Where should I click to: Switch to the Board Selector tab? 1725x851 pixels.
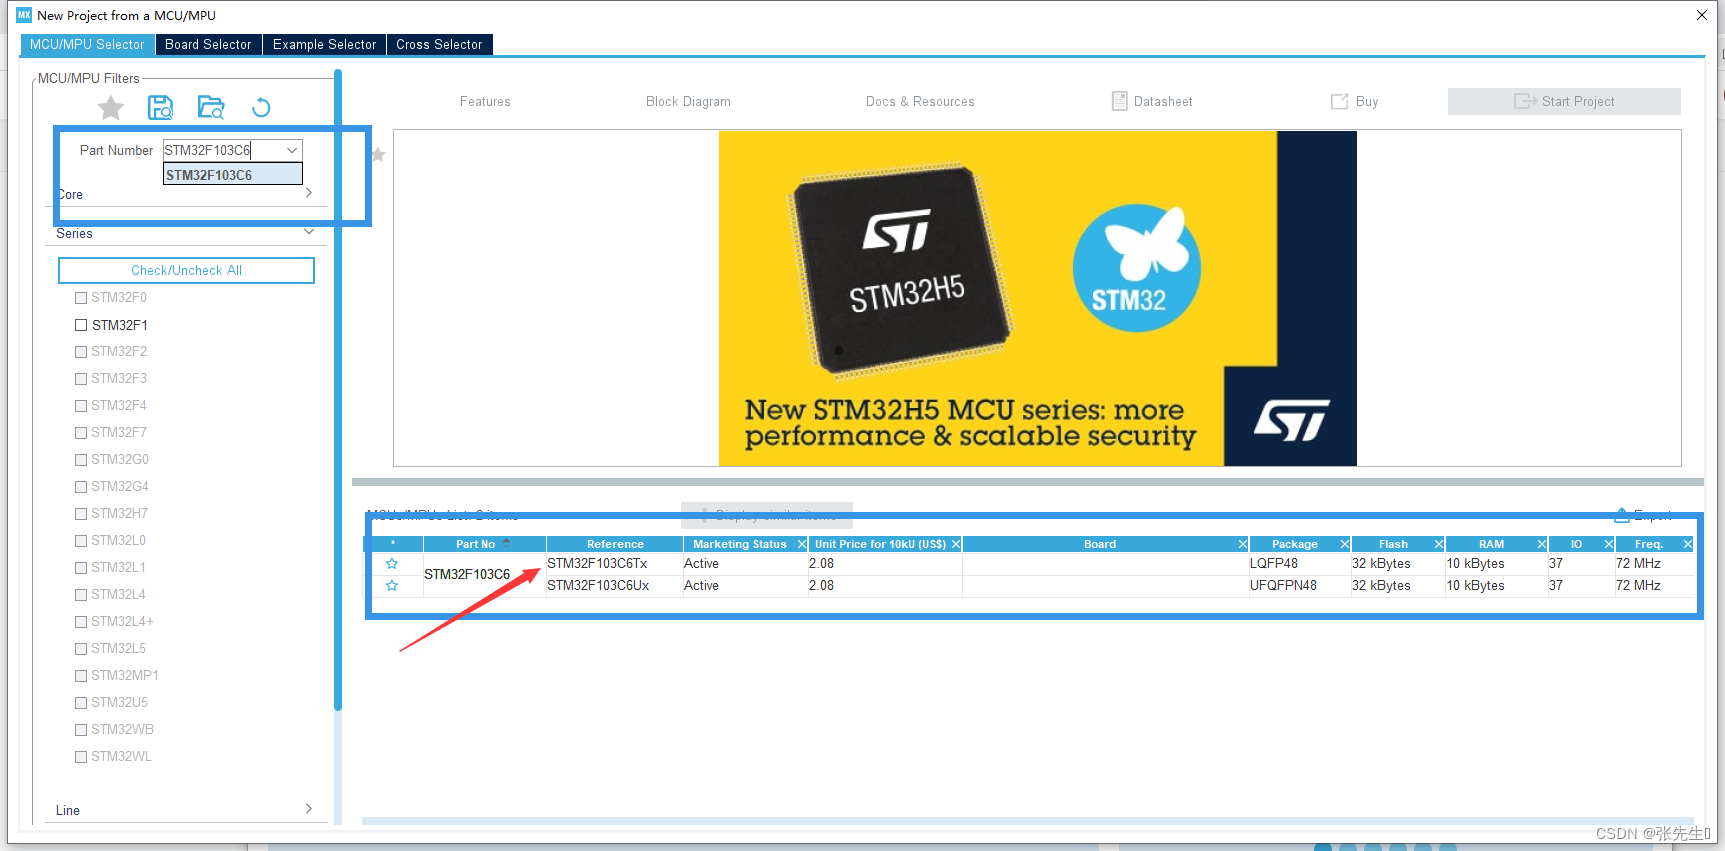click(208, 44)
